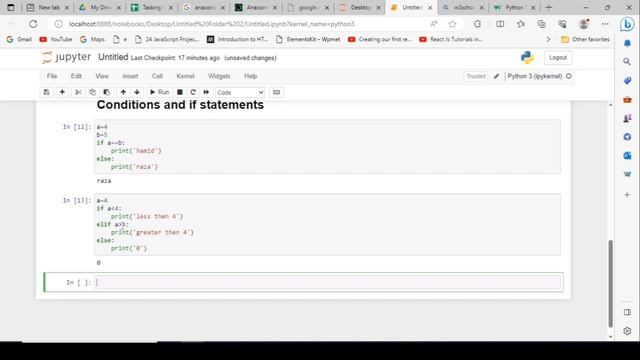Add page to favorites star icon
The image size is (640, 360).
[x=452, y=24]
